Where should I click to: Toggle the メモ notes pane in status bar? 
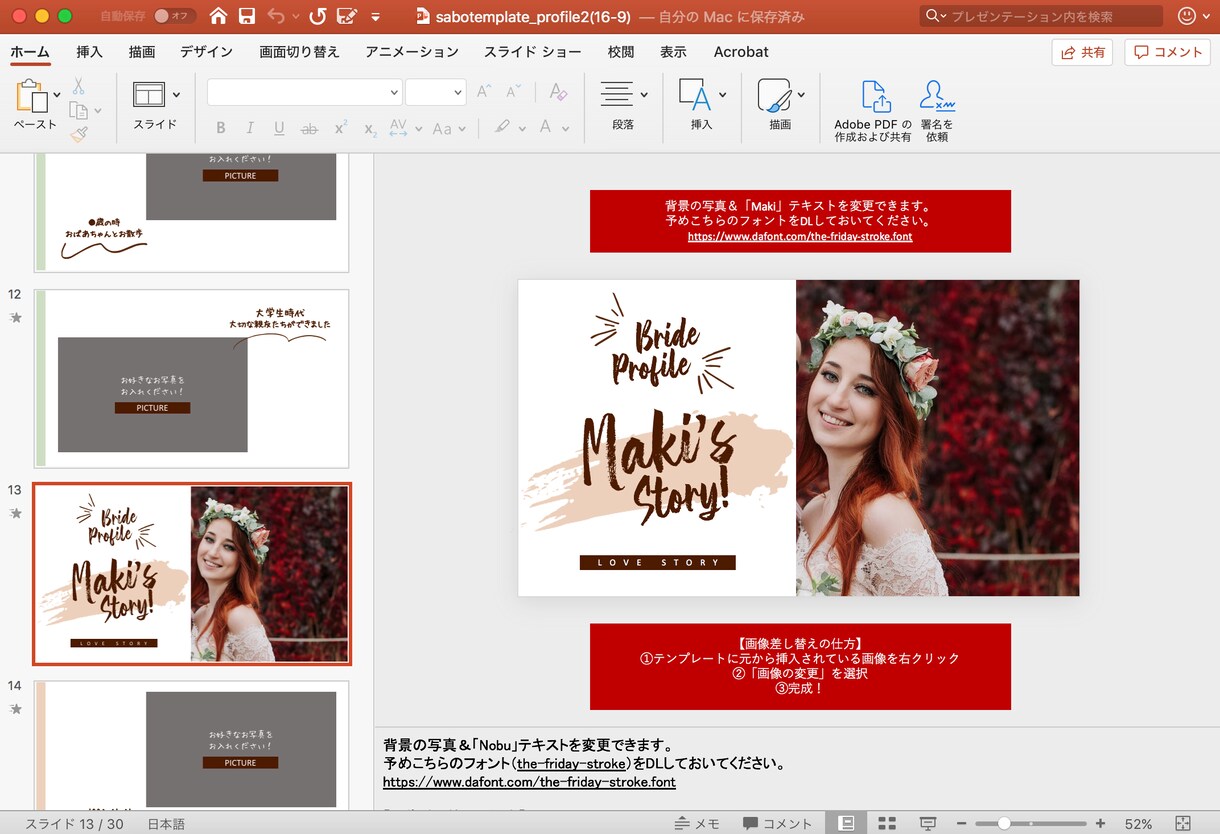[697, 823]
